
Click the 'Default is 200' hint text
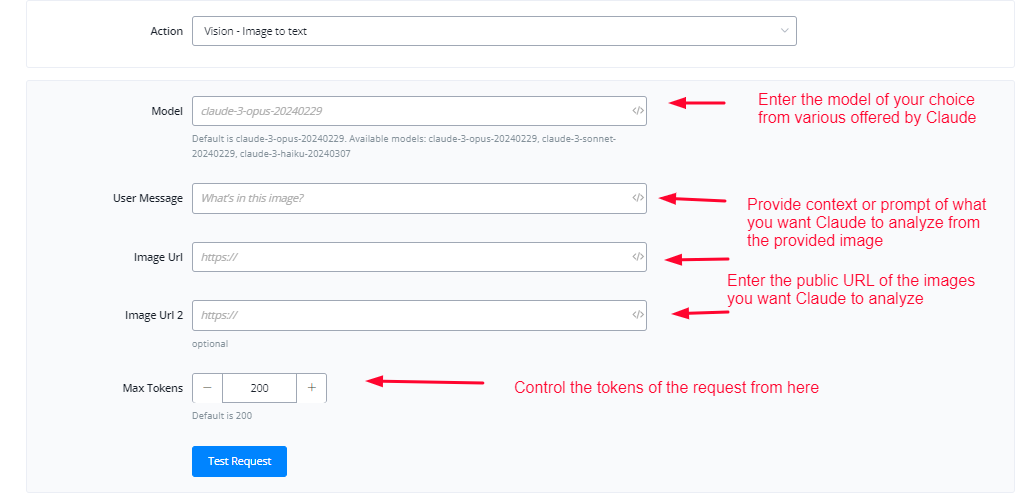pyautogui.click(x=222, y=415)
